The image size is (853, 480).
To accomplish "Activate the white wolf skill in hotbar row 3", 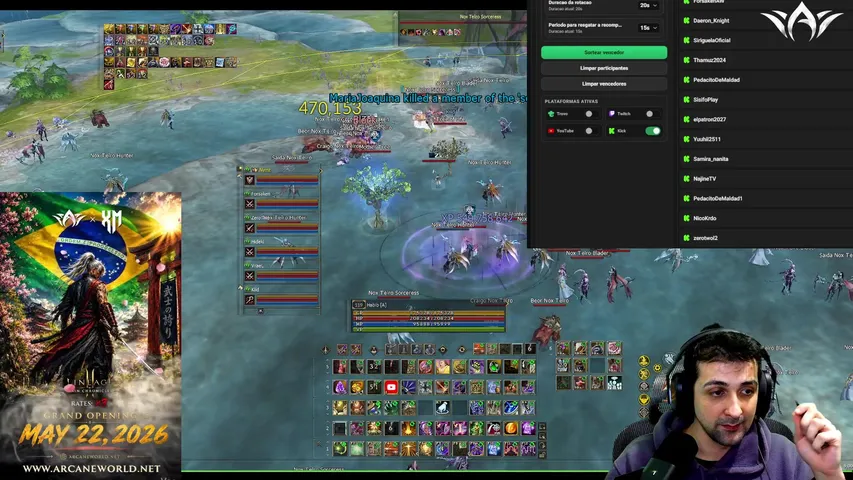I will pyautogui.click(x=443, y=408).
